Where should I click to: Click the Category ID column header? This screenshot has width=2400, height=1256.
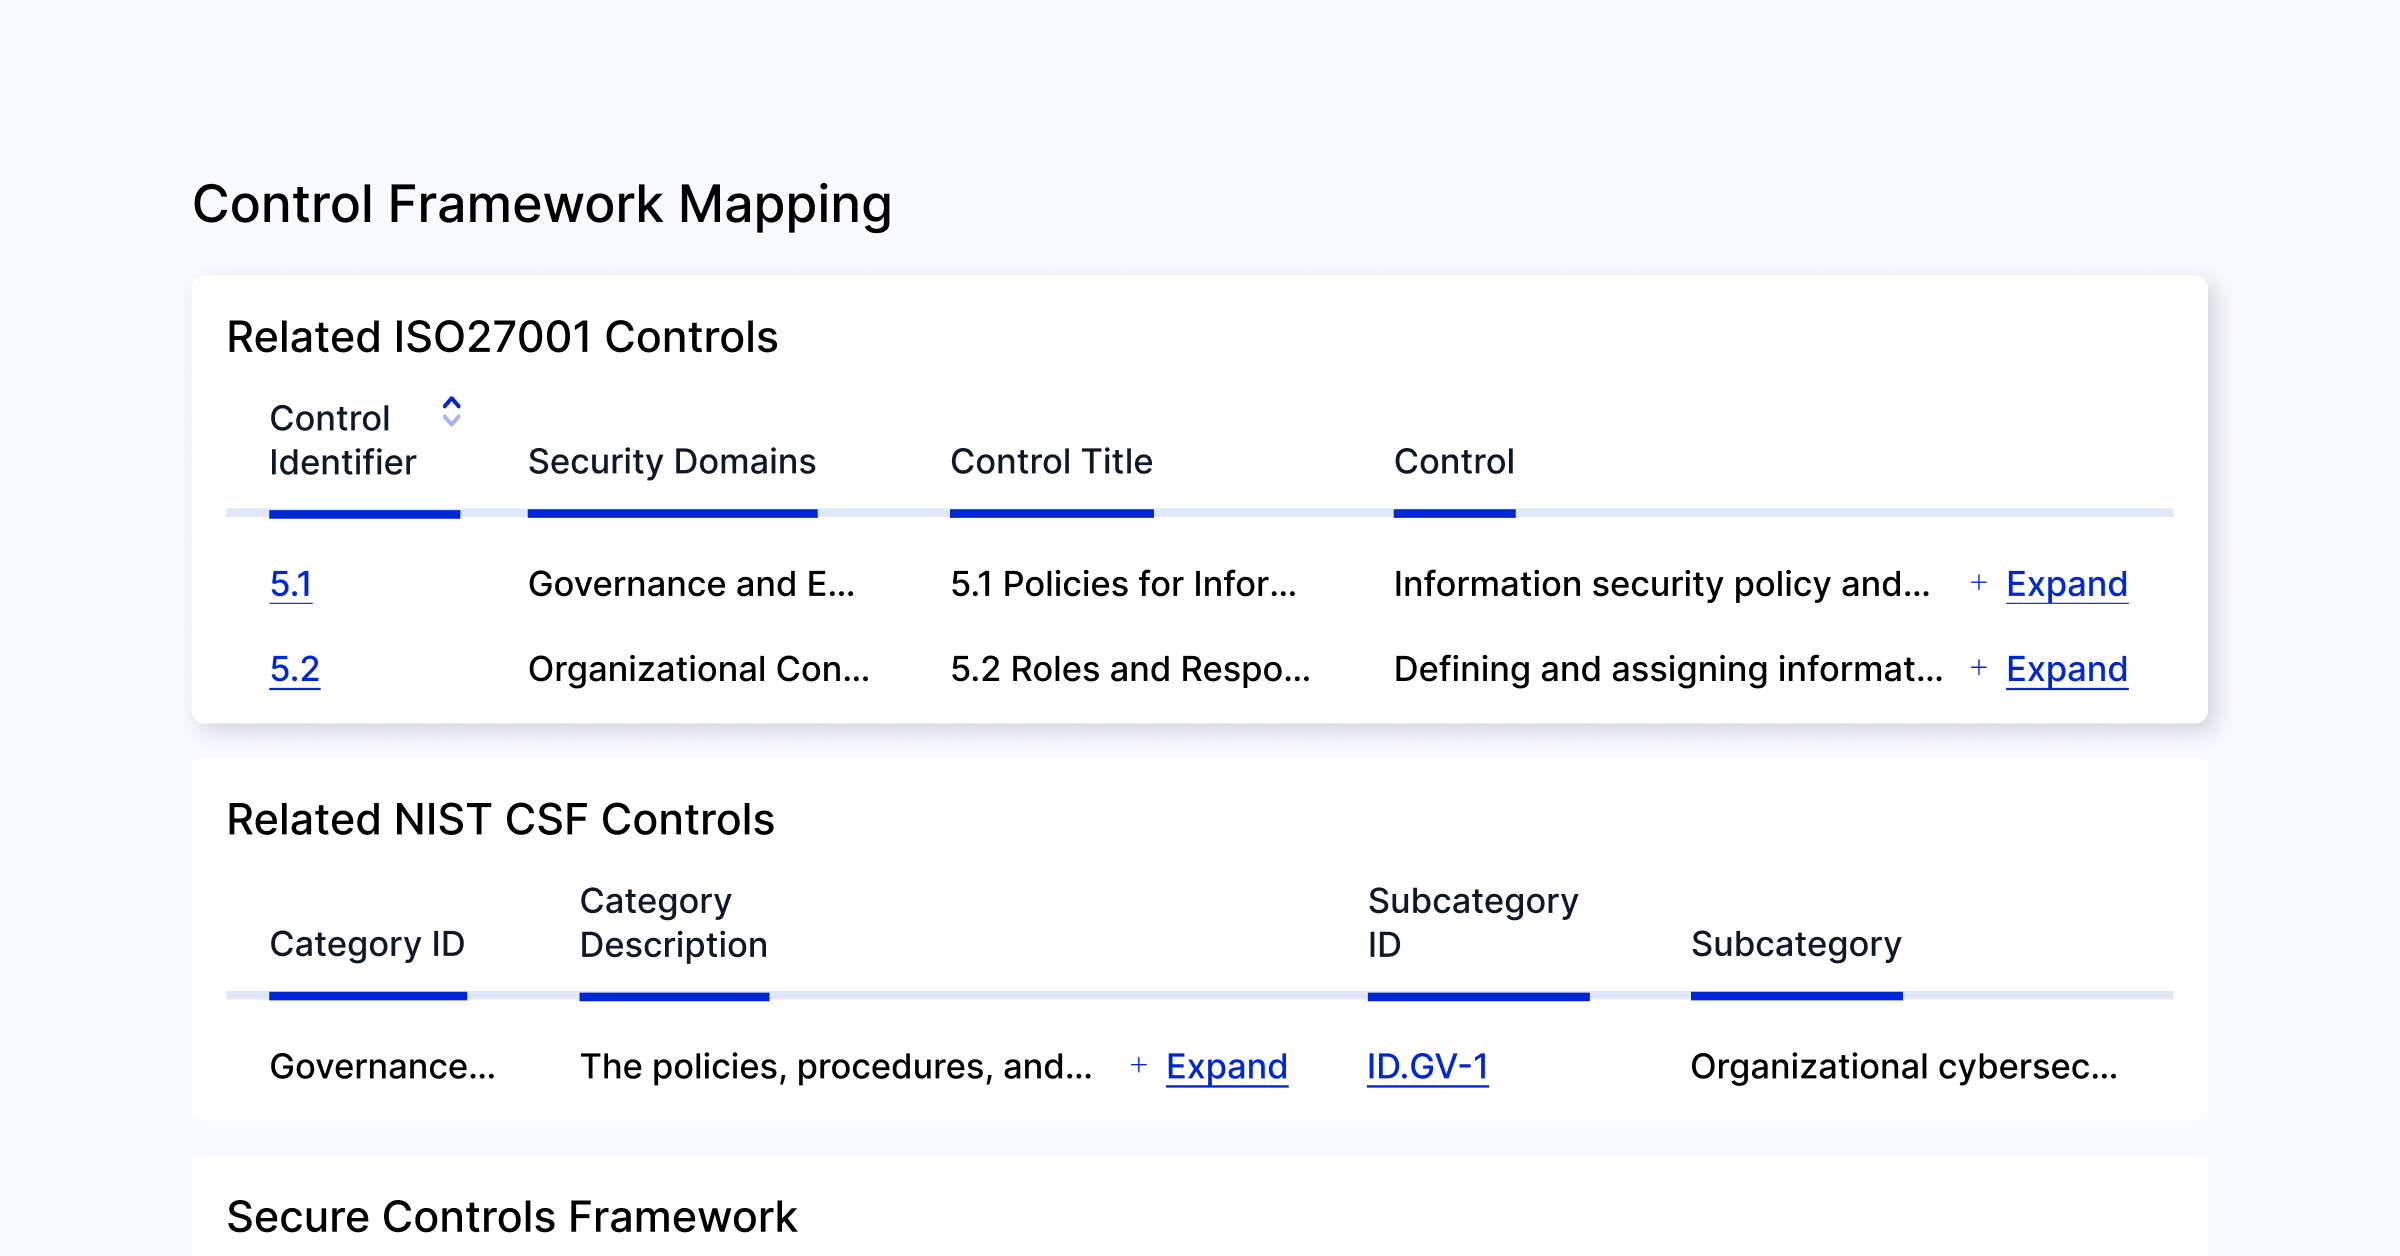tap(367, 944)
